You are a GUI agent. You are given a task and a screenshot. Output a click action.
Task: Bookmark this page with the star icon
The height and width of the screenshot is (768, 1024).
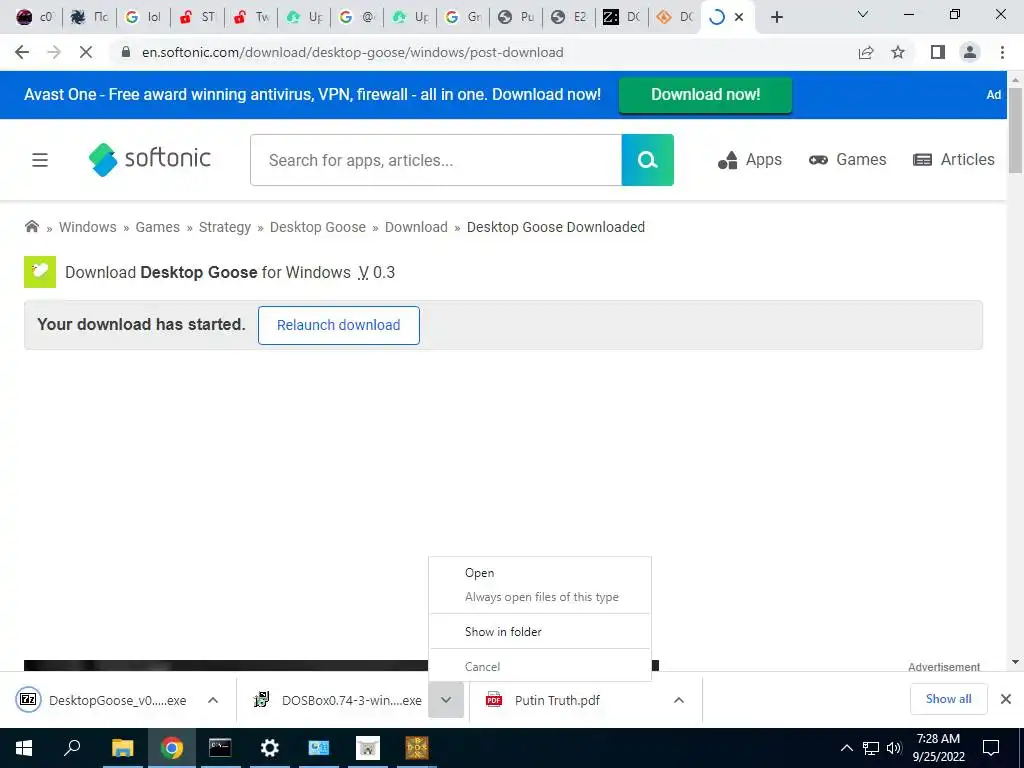click(x=898, y=52)
